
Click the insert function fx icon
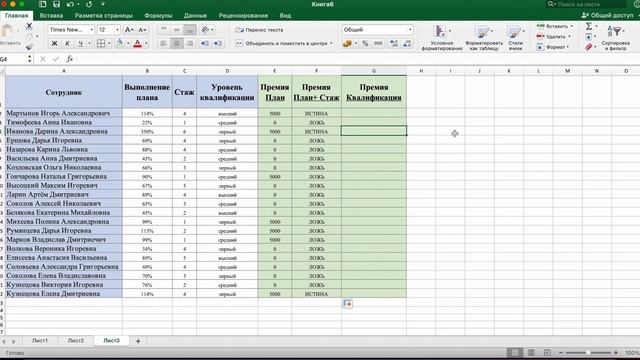point(70,59)
